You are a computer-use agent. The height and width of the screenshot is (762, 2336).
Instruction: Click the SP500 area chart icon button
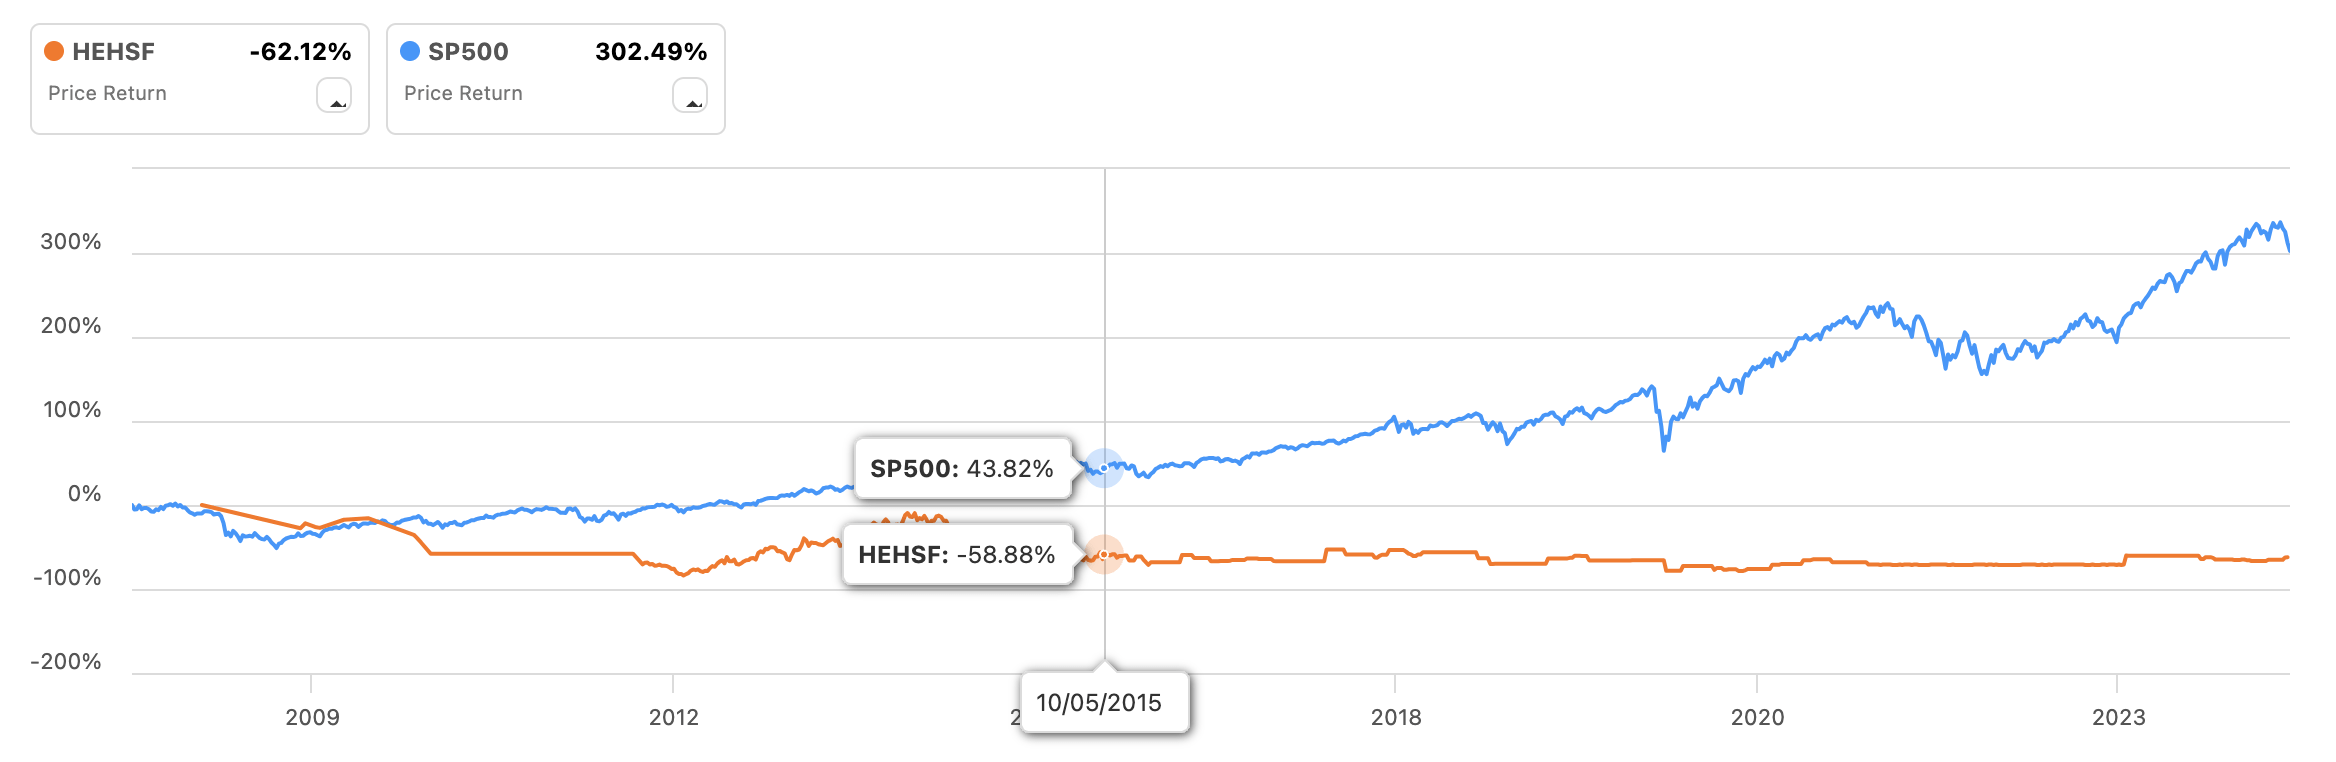[690, 95]
